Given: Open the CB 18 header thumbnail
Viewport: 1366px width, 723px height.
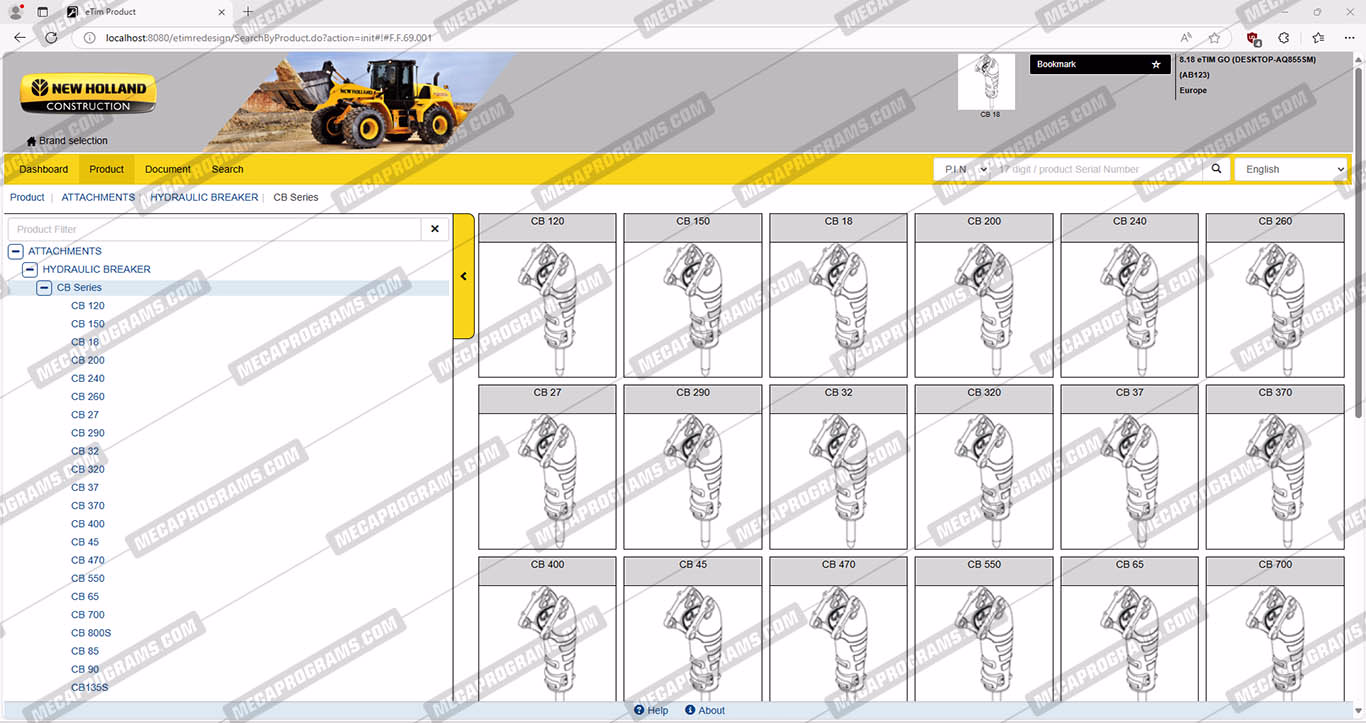Looking at the screenshot, I should coord(986,84).
